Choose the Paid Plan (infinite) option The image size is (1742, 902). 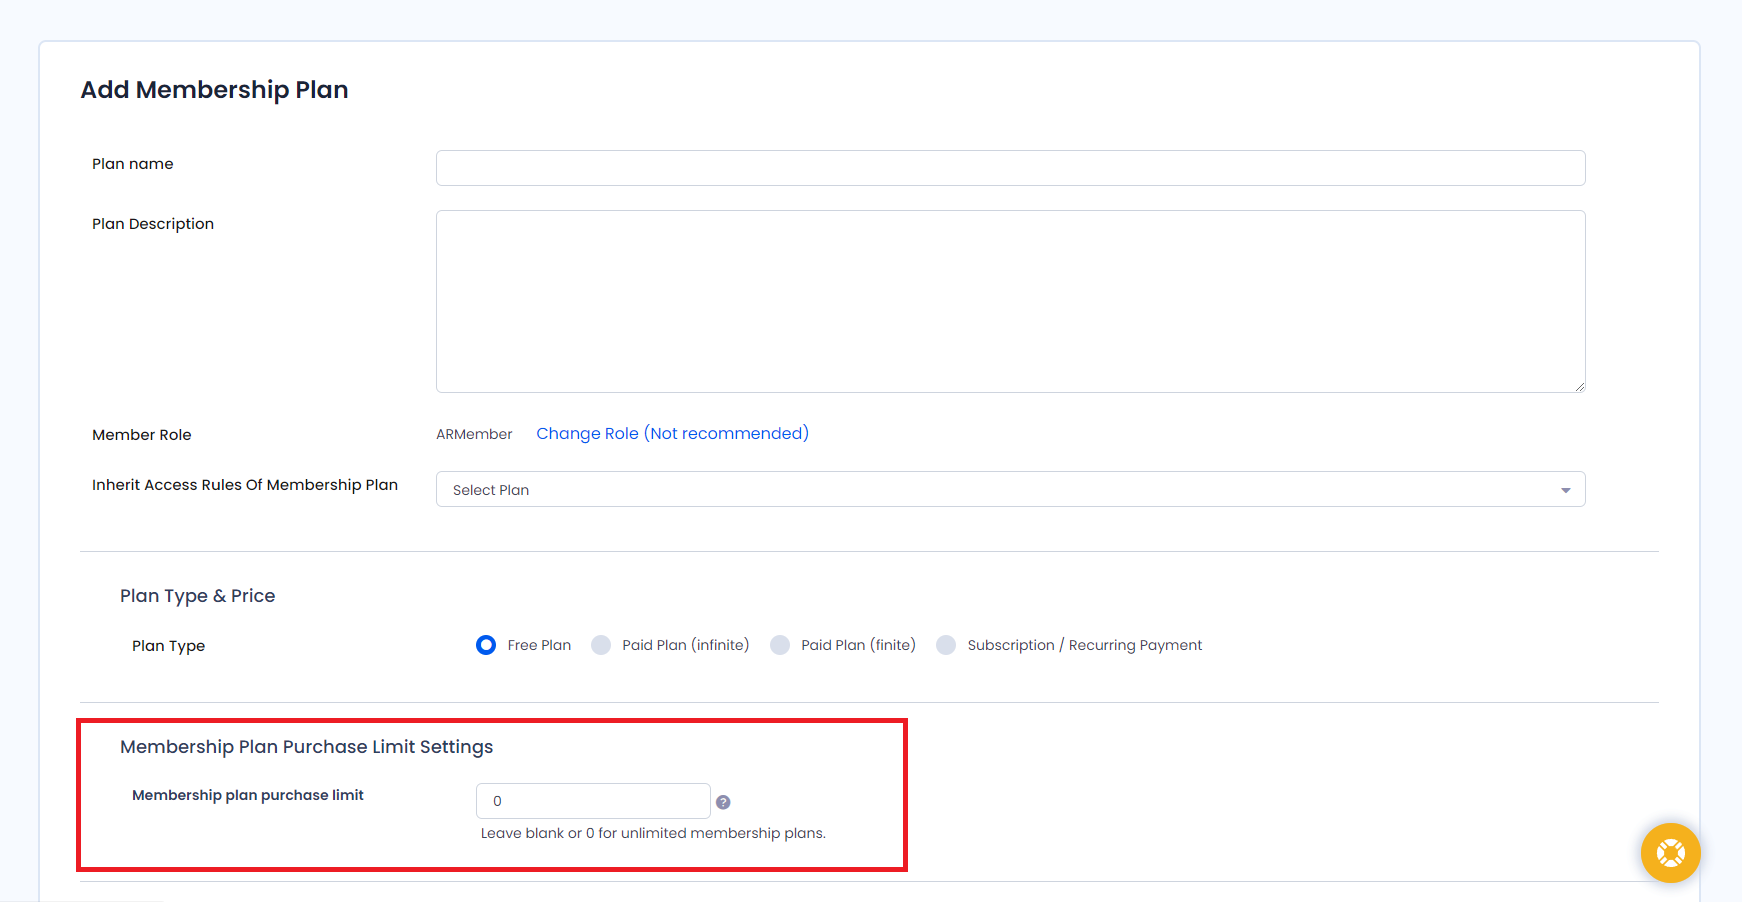pyautogui.click(x=601, y=645)
